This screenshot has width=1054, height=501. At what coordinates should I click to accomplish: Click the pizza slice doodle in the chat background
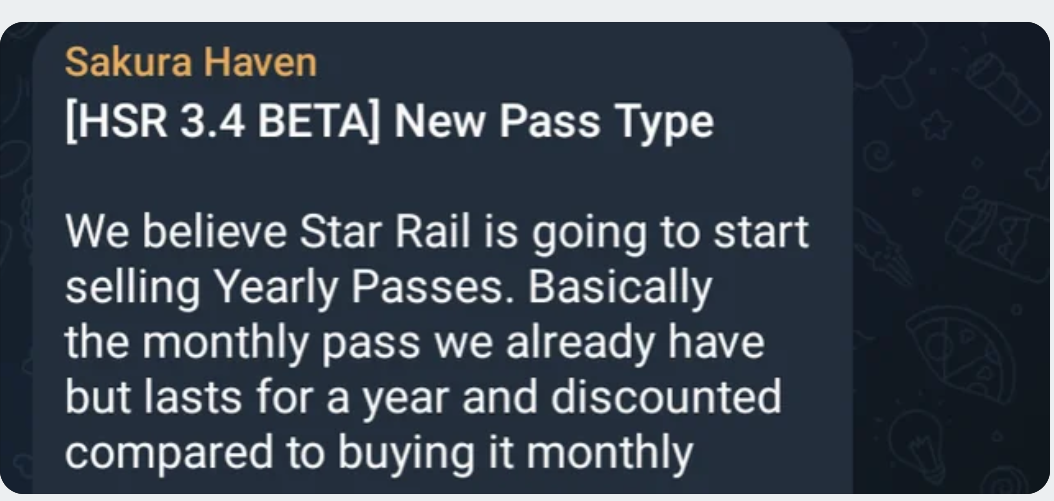(x=961, y=353)
